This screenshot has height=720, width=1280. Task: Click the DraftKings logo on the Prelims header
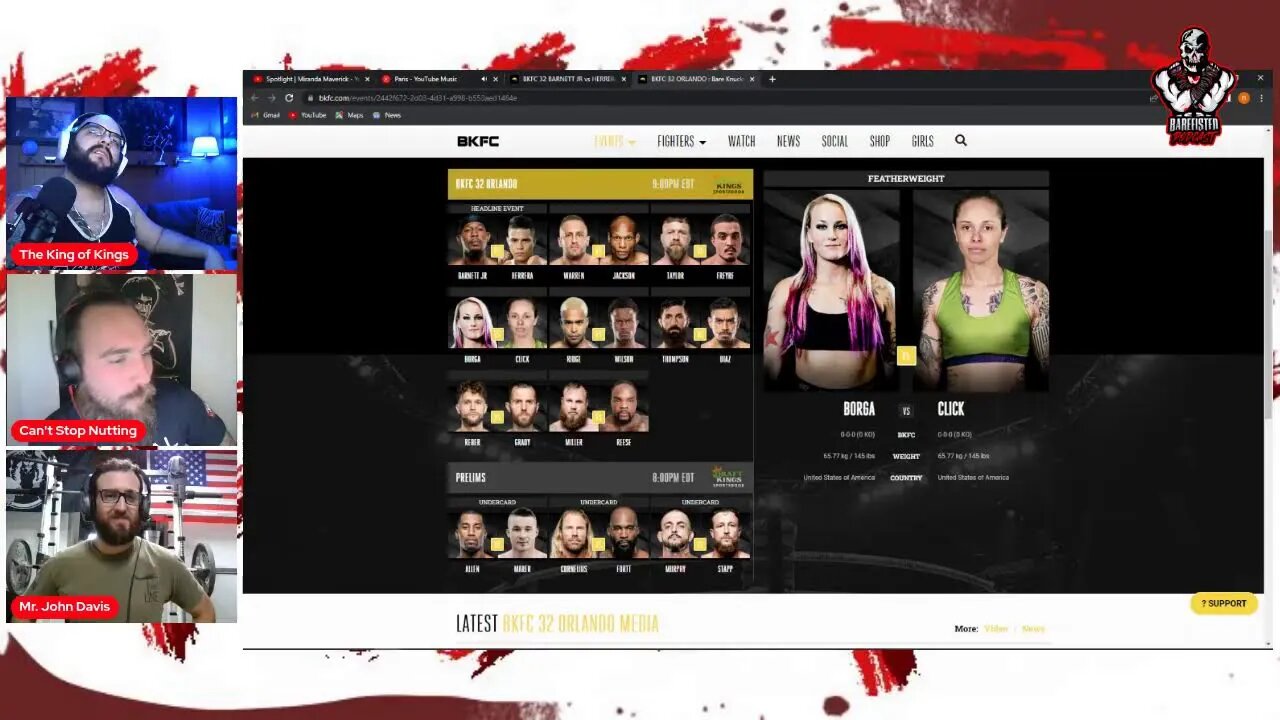(728, 477)
